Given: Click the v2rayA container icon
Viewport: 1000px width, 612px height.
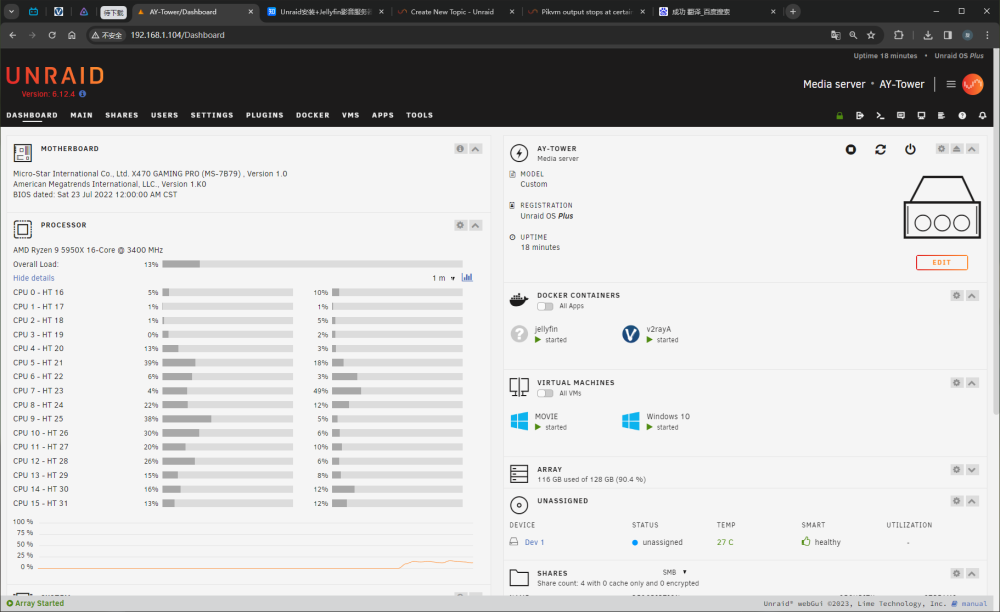Looking at the screenshot, I should point(631,334).
